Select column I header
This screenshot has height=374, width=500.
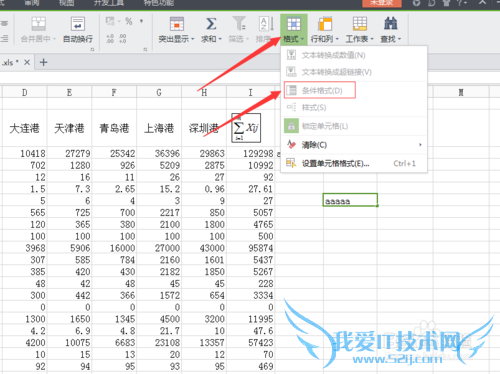click(x=250, y=92)
